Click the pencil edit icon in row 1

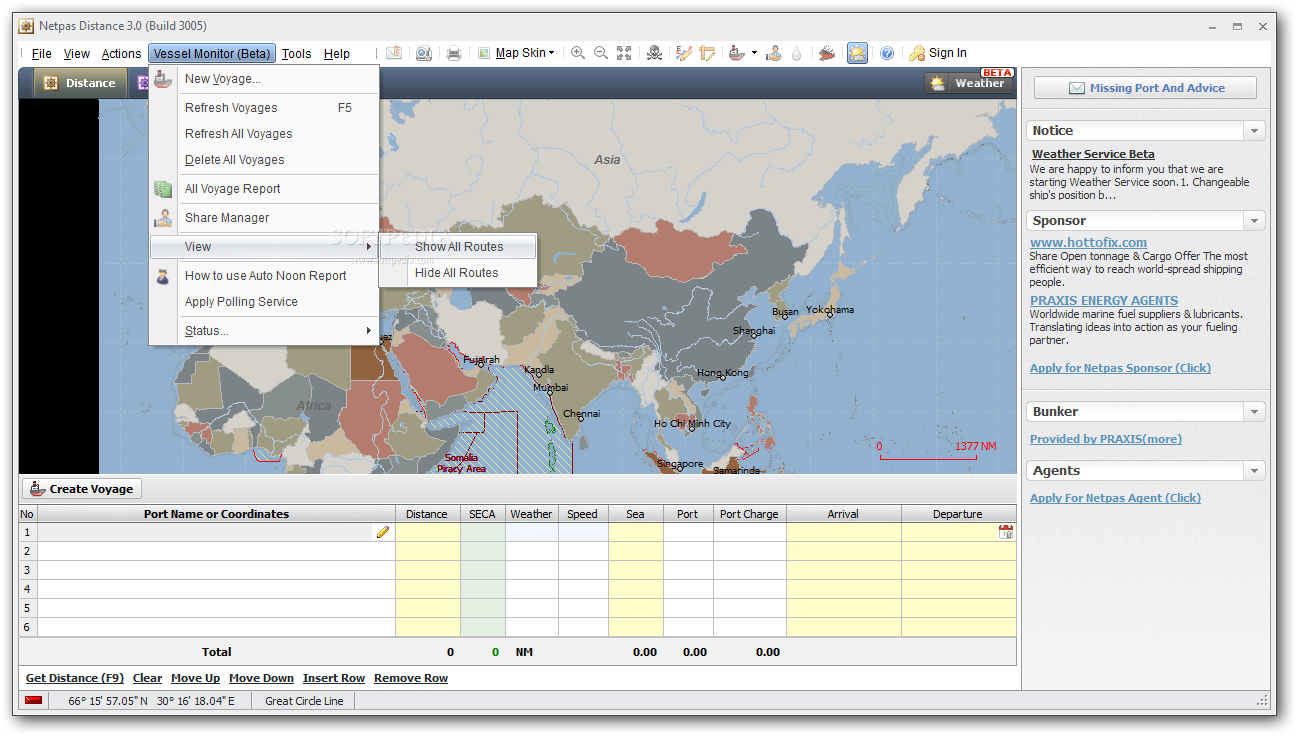pos(383,533)
